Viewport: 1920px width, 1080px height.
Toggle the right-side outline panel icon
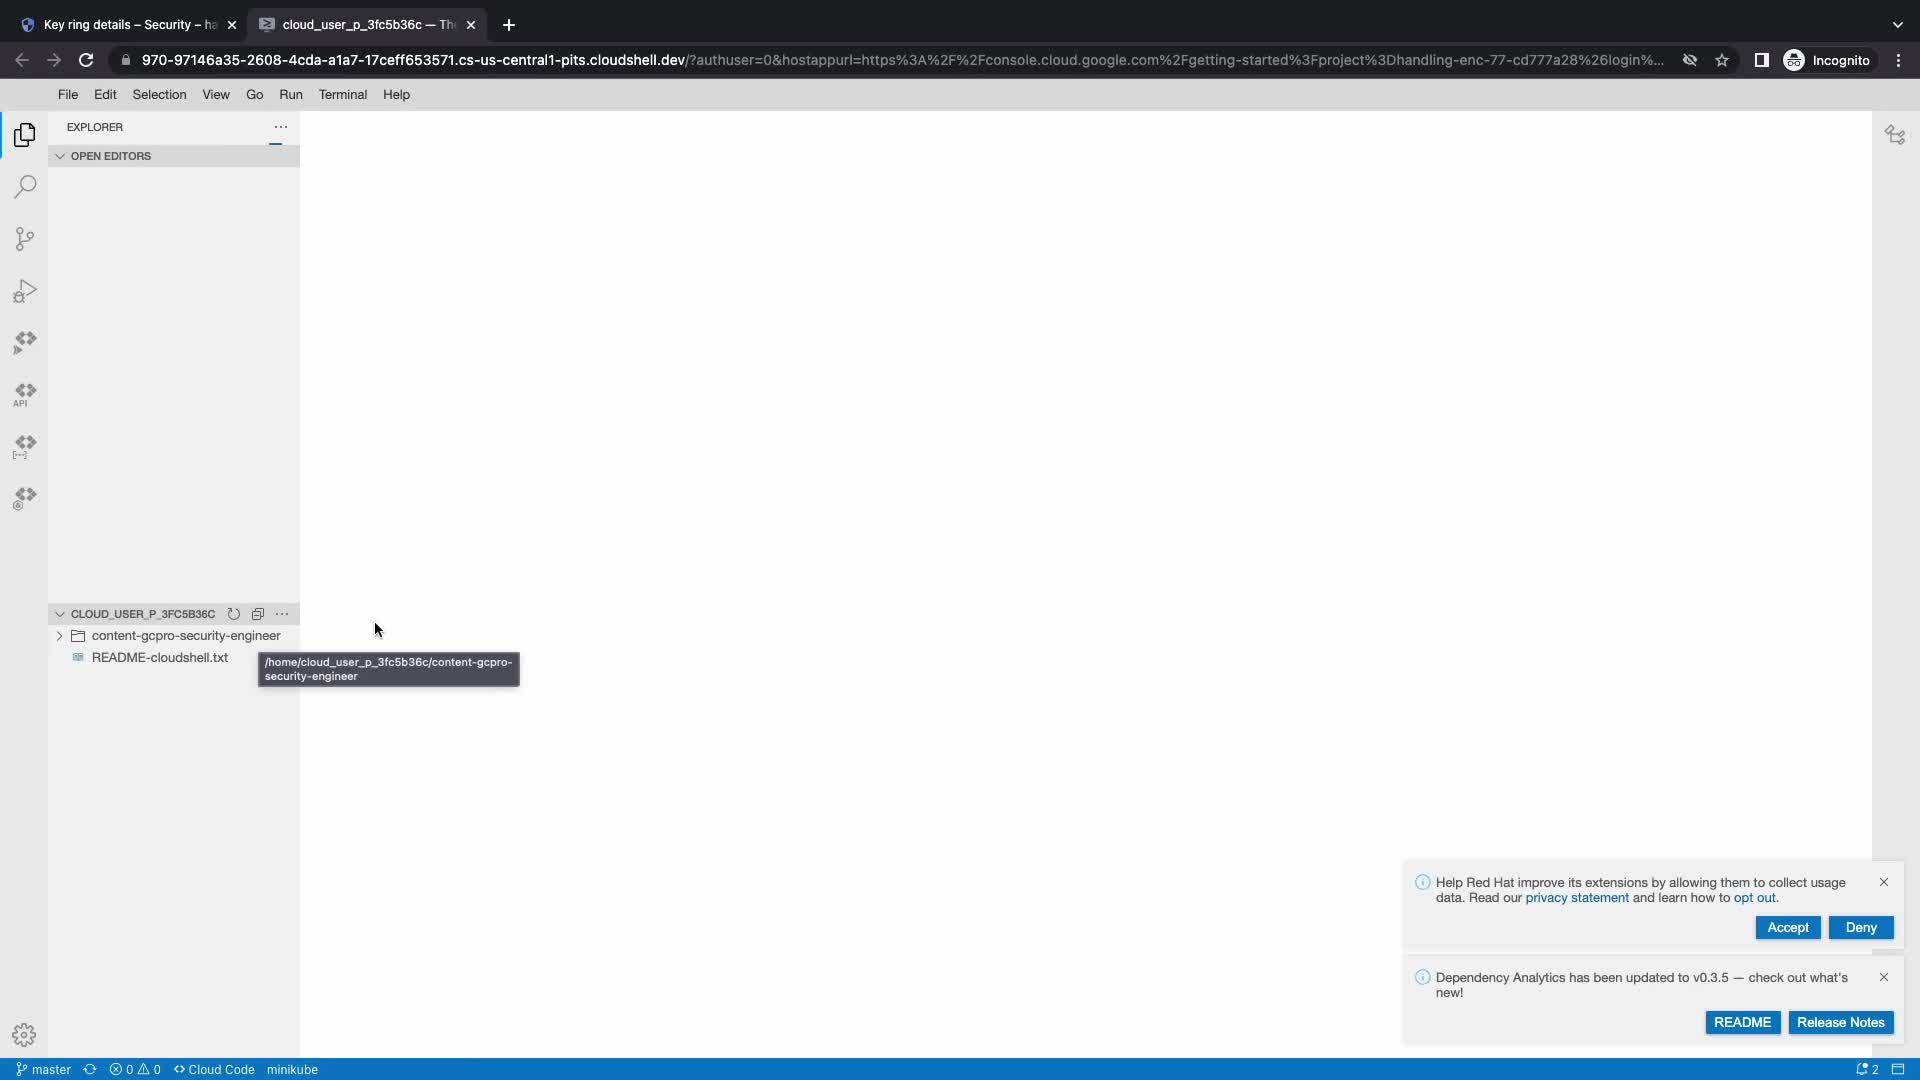(x=1895, y=135)
